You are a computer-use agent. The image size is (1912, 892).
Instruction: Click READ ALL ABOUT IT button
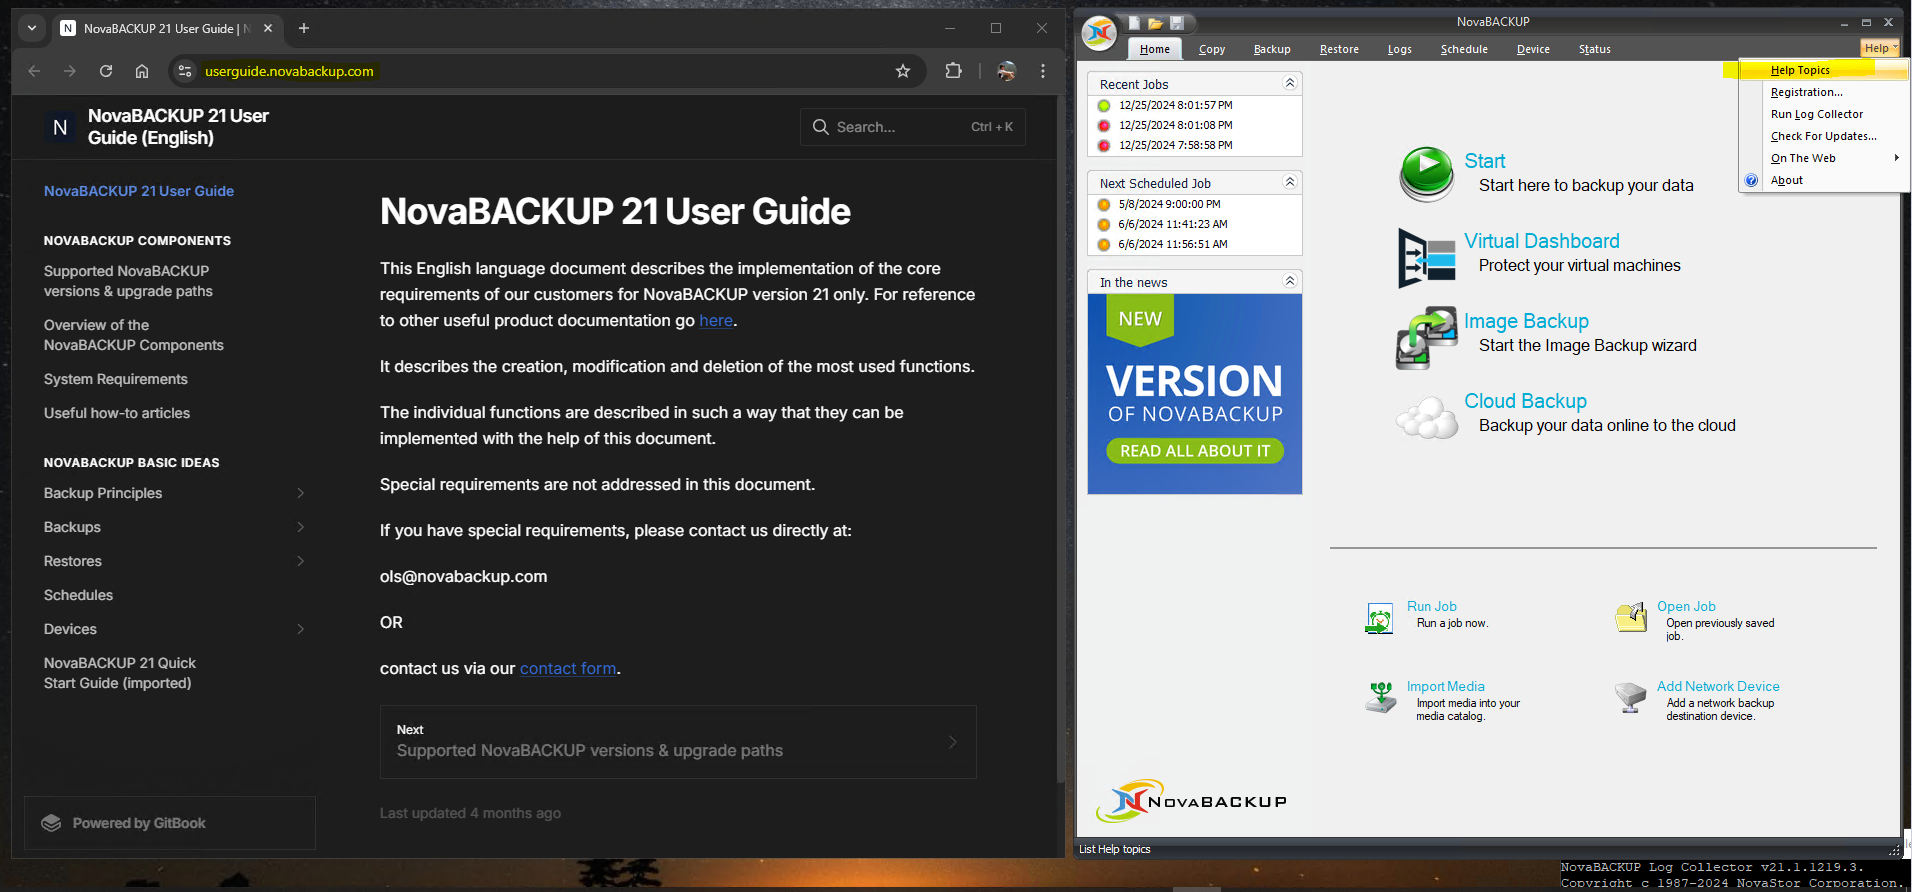pyautogui.click(x=1195, y=451)
